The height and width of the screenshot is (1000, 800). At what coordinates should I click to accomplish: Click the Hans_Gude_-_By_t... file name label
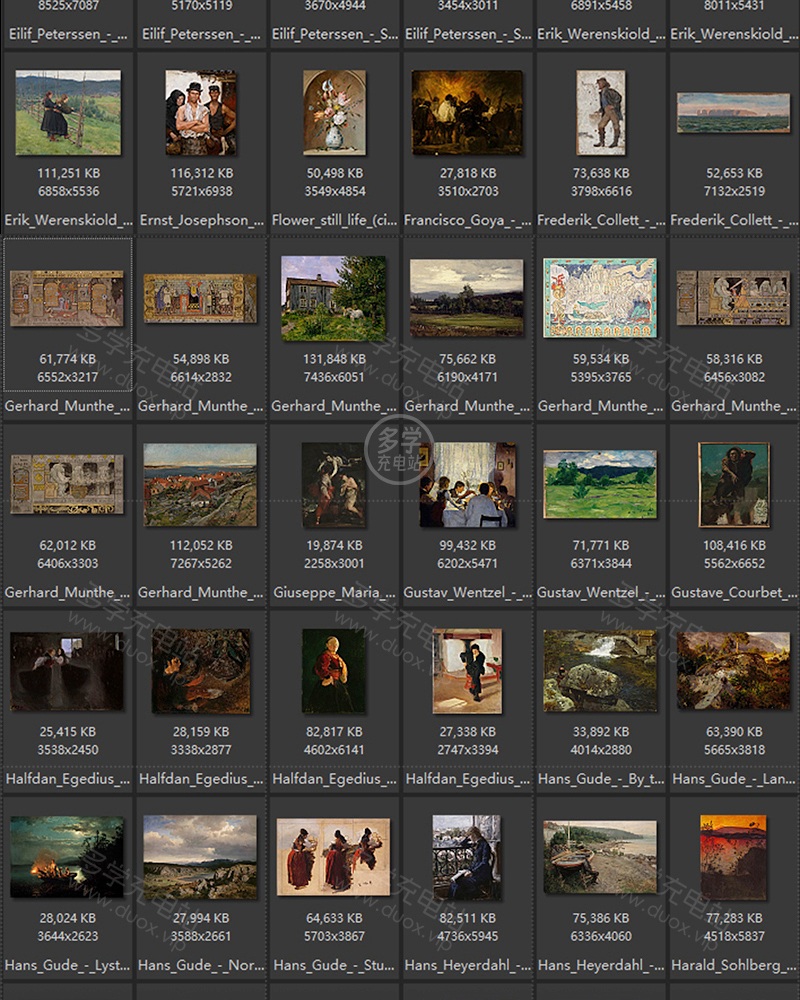600,778
